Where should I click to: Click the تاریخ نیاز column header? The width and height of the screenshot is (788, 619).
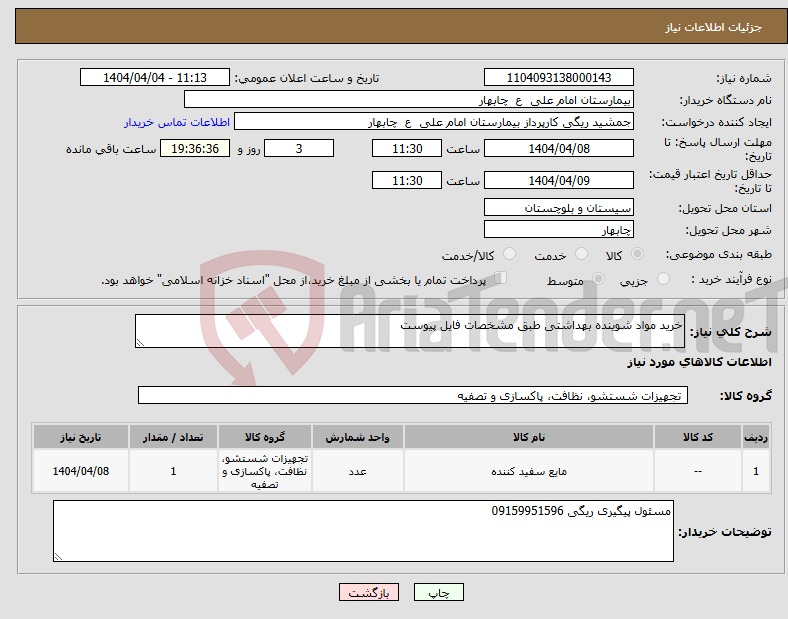click(80, 437)
